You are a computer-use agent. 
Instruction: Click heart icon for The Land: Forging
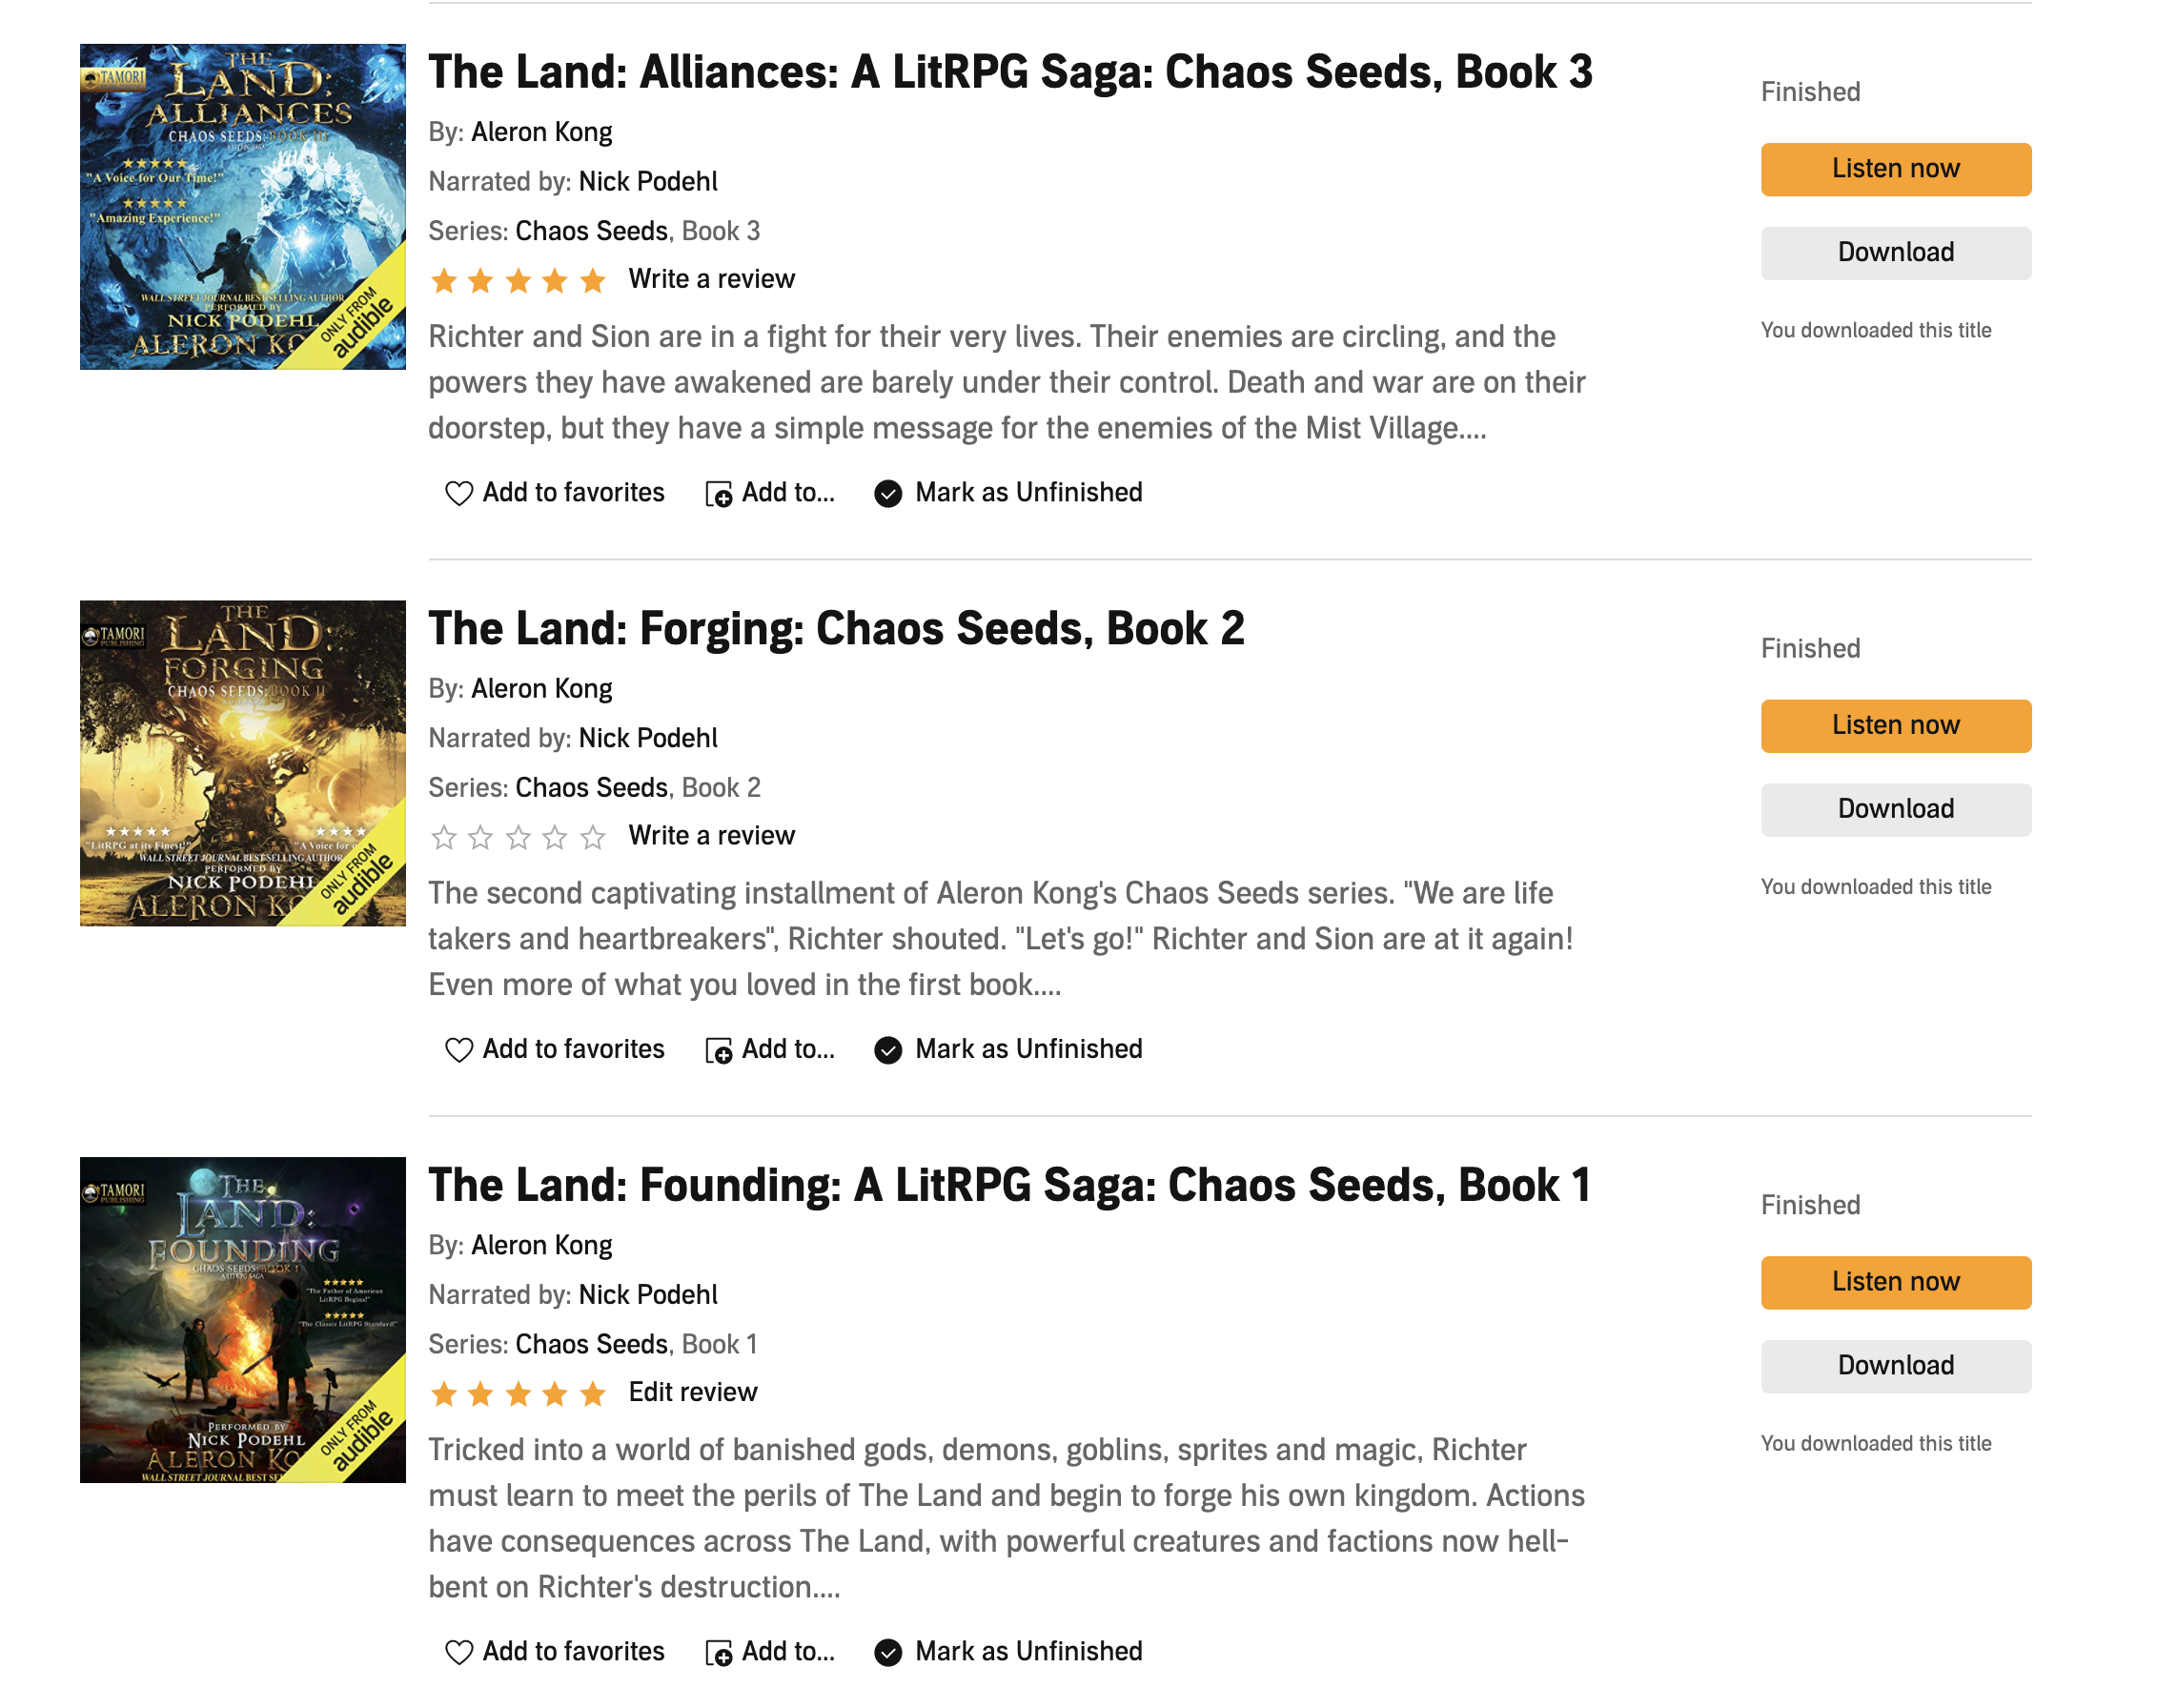(x=458, y=1050)
